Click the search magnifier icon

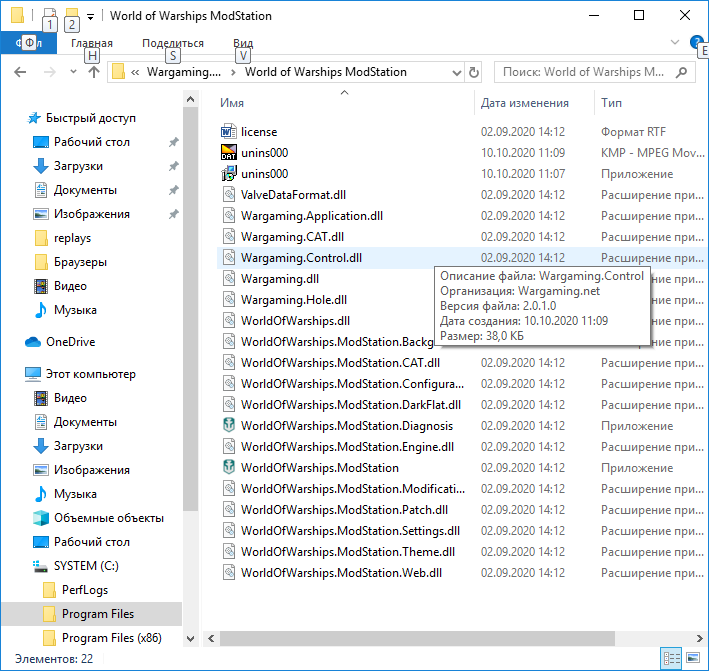pos(681,72)
